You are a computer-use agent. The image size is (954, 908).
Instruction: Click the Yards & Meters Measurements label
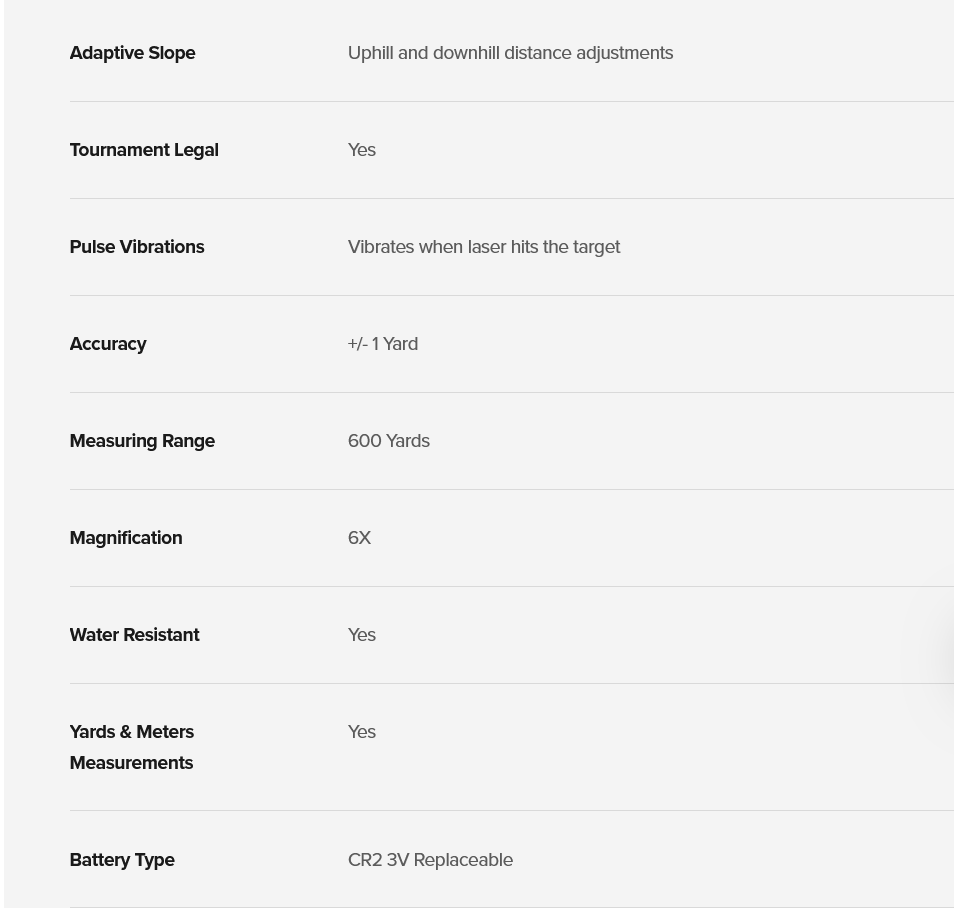(x=132, y=747)
